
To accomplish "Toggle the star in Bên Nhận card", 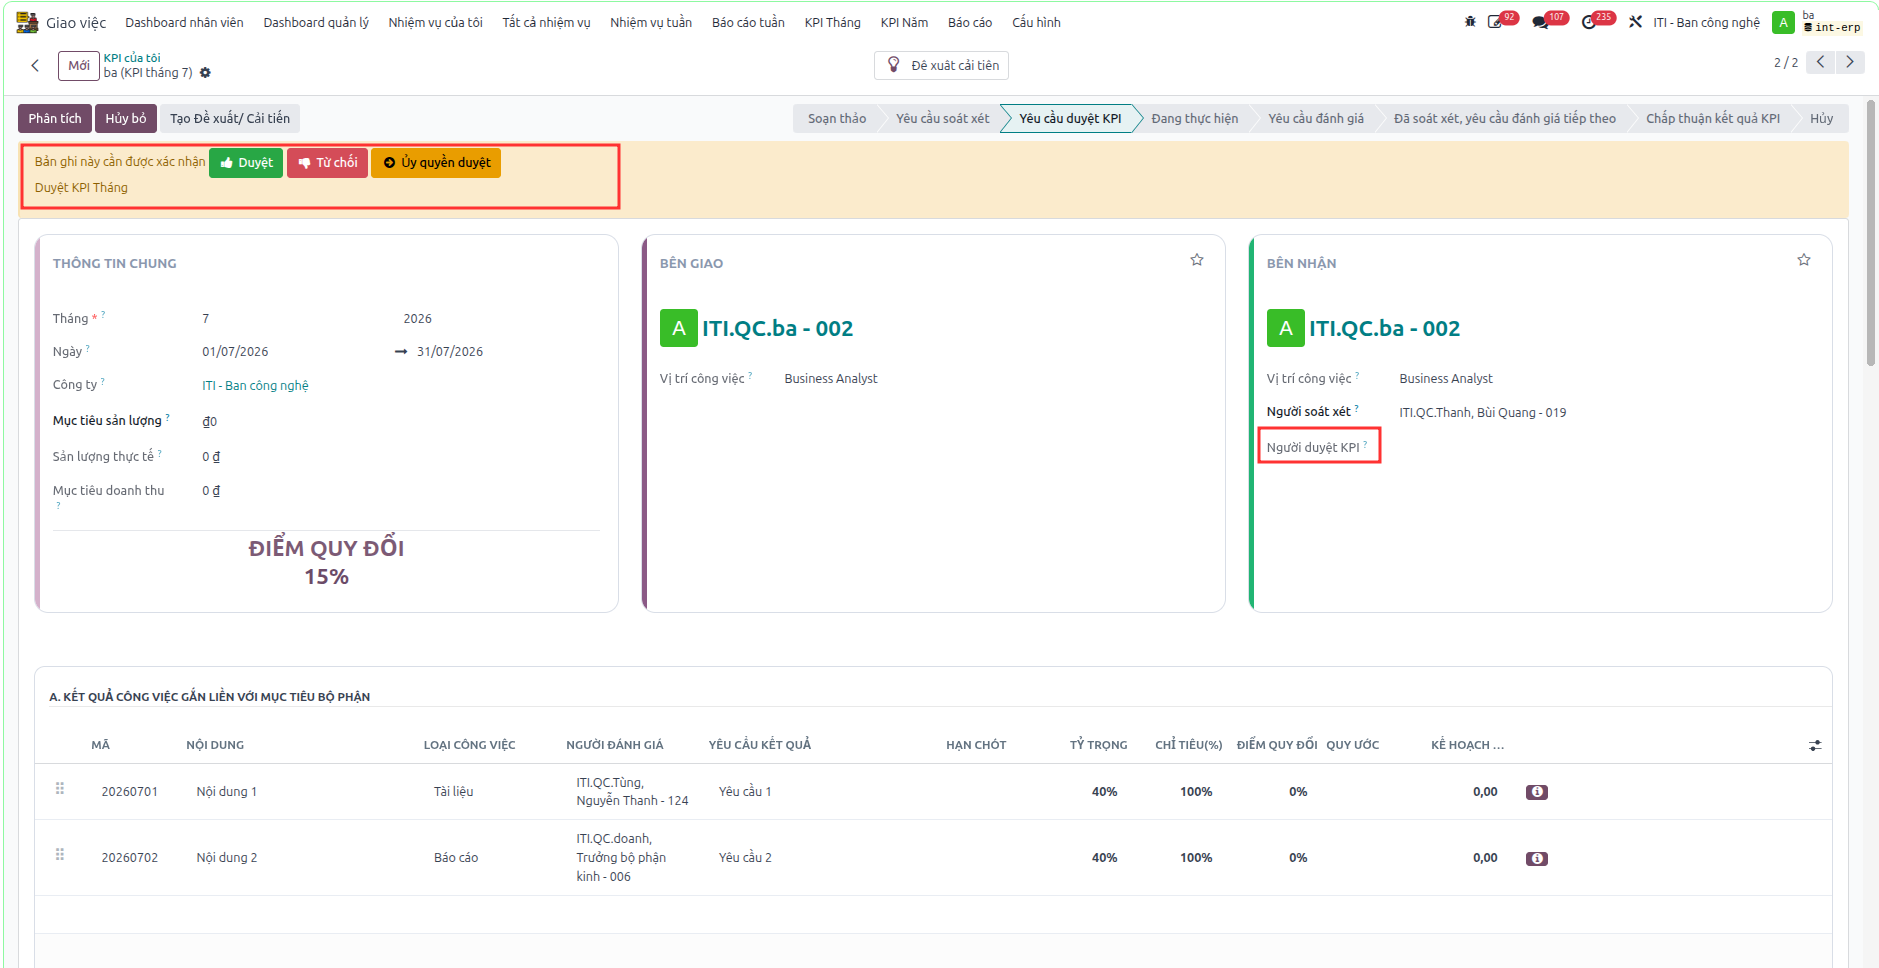I will (x=1804, y=260).
